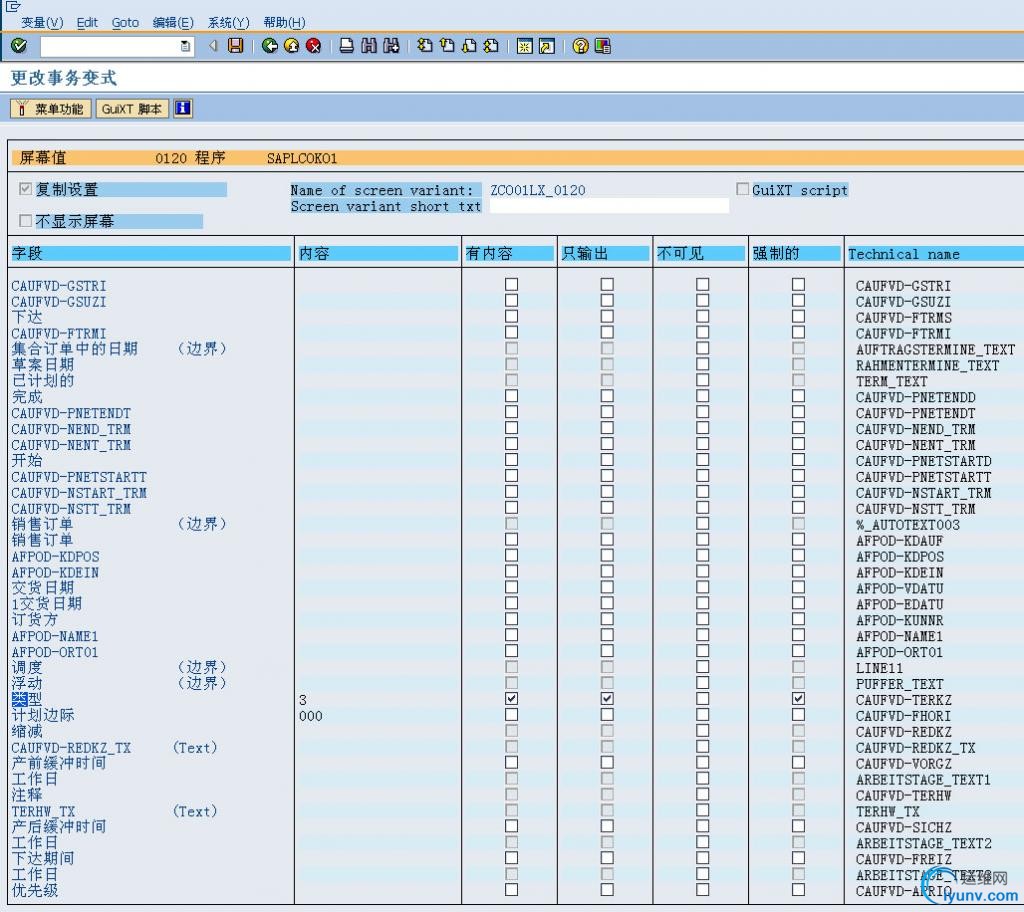Image resolution: width=1024 pixels, height=912 pixels.
Task: Click the green Enter checkmark icon
Action: 19,45
